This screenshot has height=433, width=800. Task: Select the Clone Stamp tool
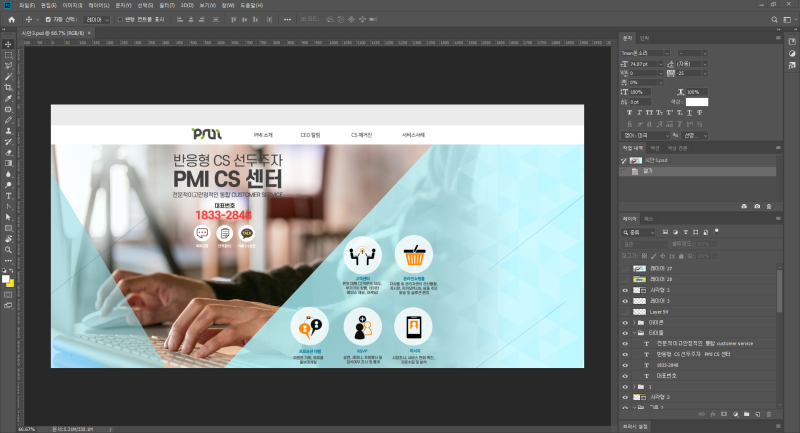(x=8, y=131)
